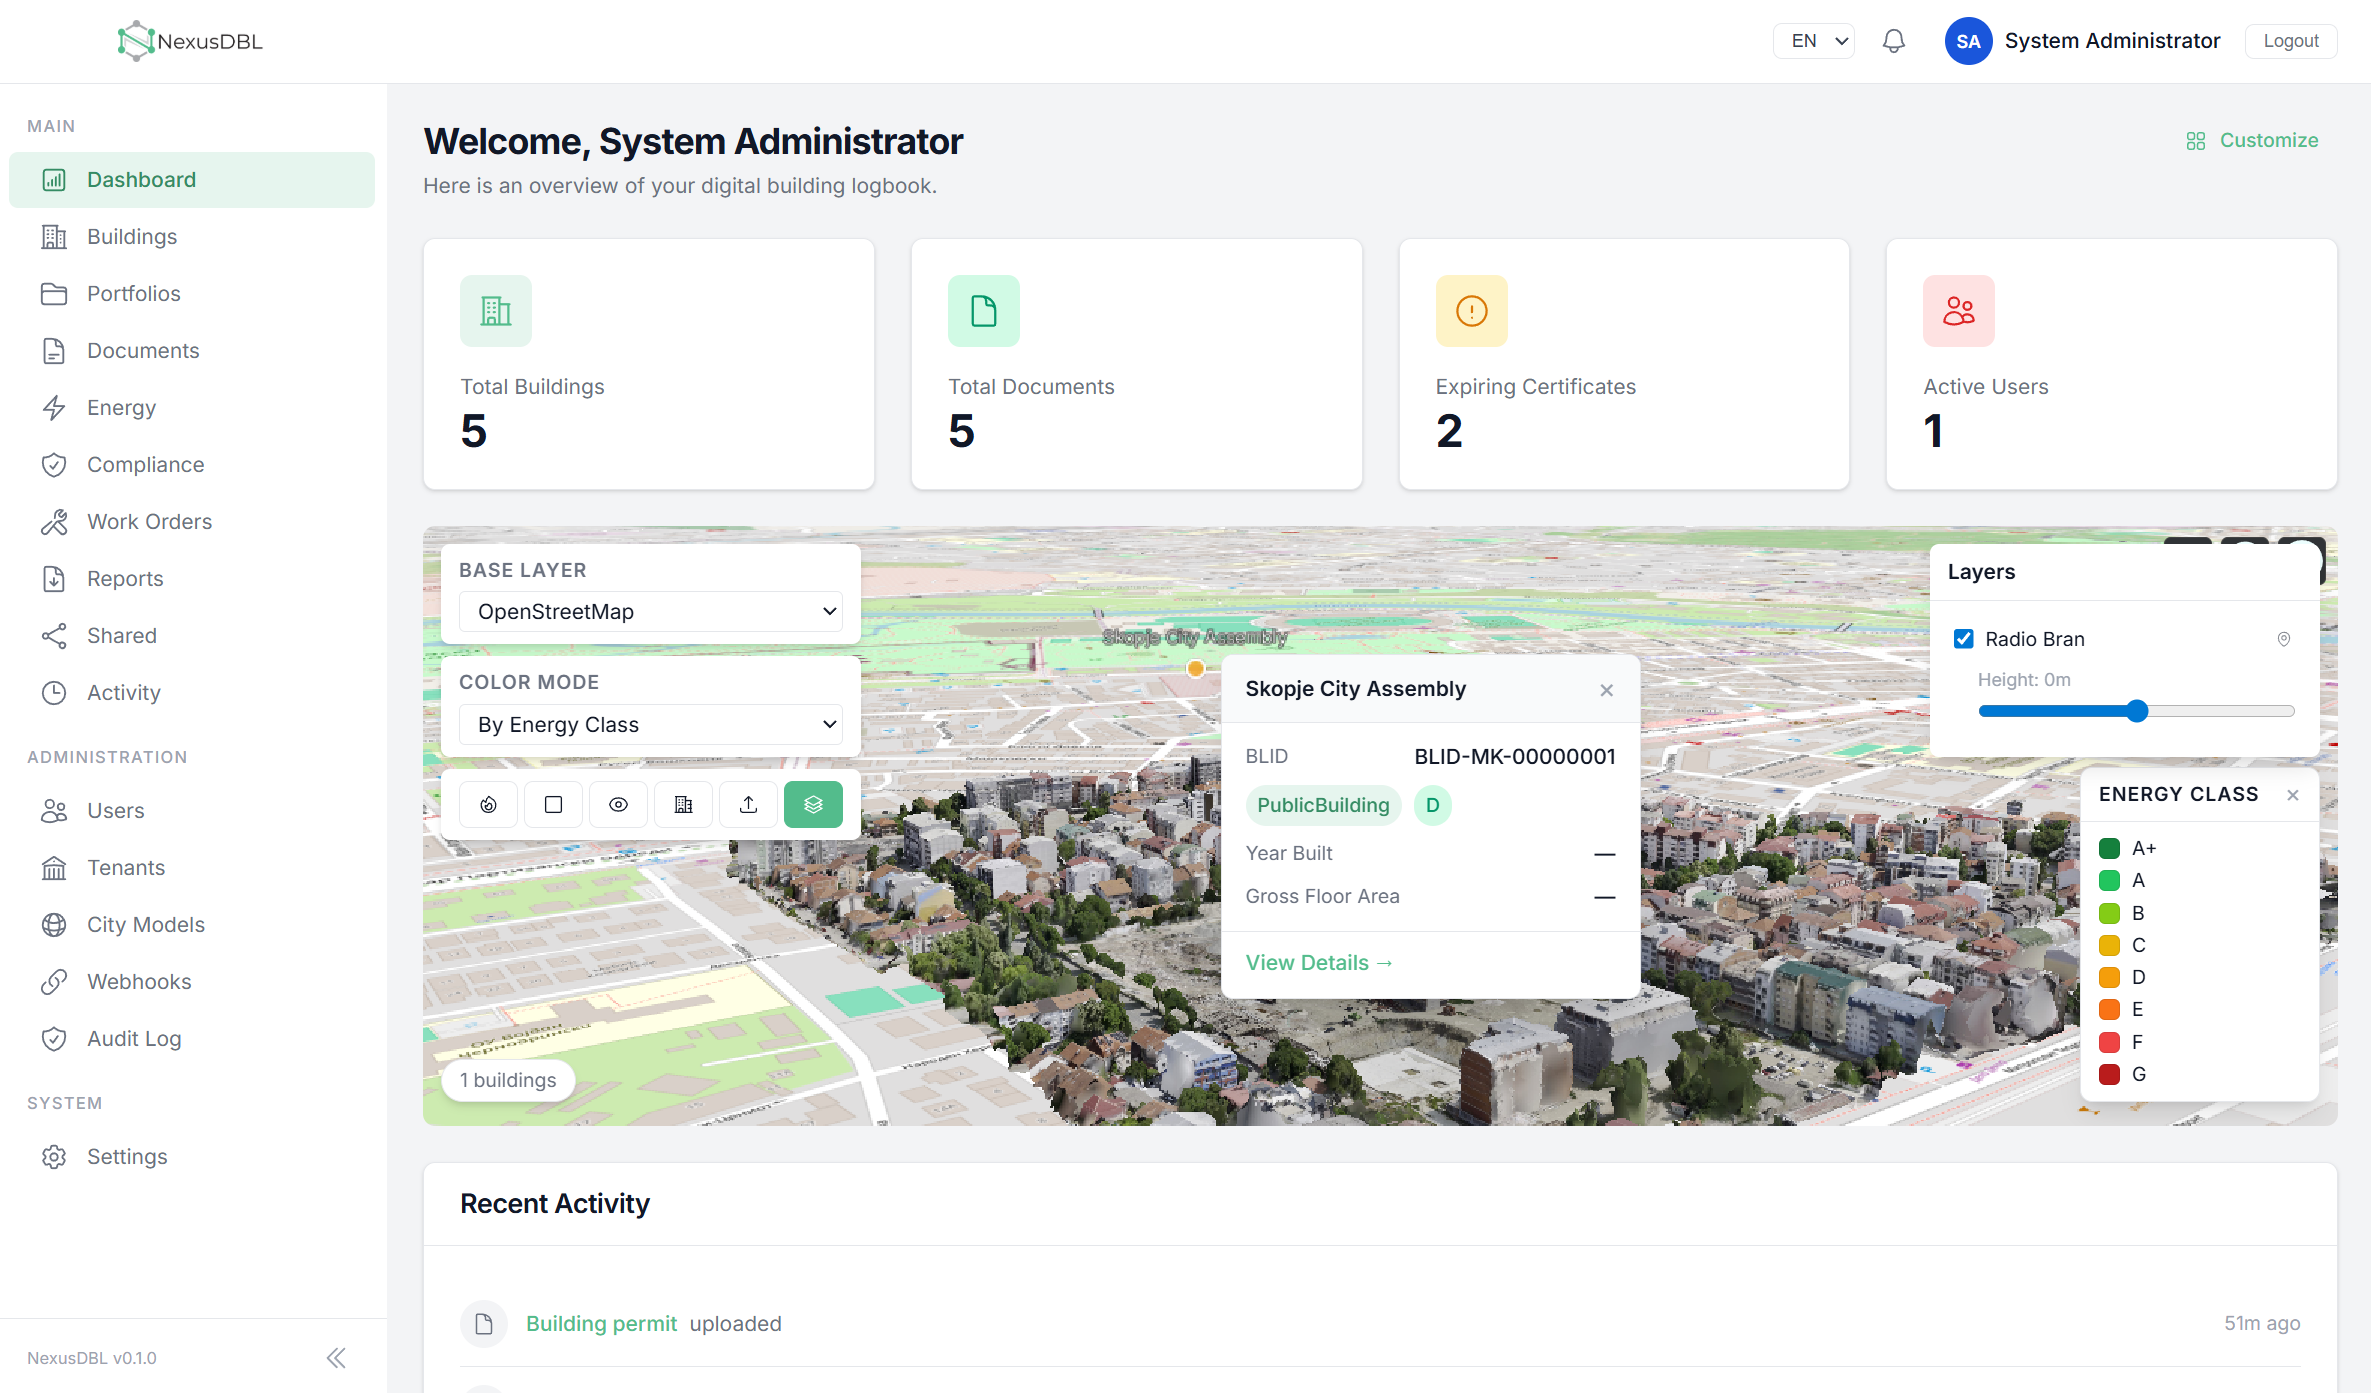Click the SA user avatar

(1968, 41)
